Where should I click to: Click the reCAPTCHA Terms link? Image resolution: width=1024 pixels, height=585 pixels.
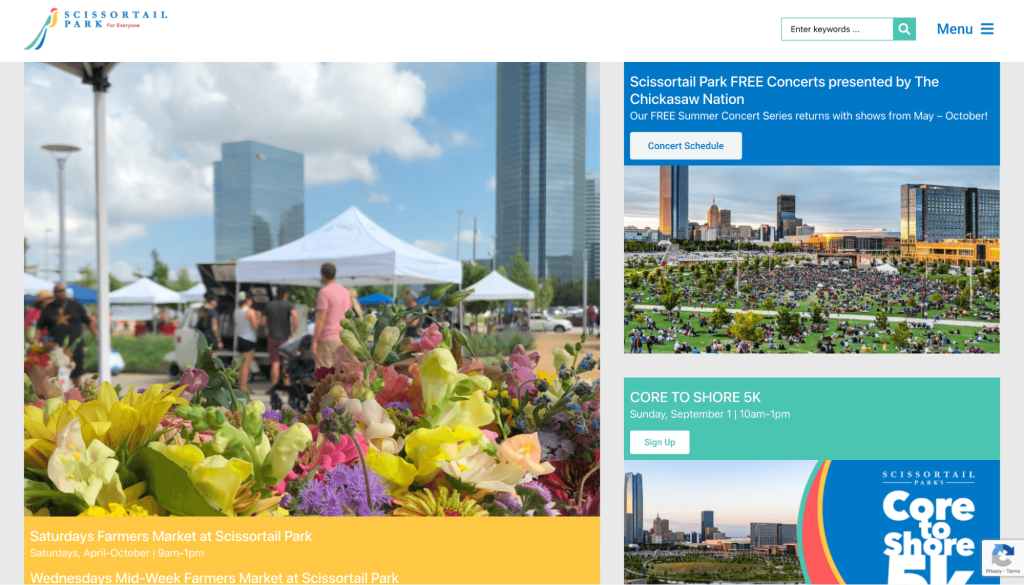(1013, 571)
